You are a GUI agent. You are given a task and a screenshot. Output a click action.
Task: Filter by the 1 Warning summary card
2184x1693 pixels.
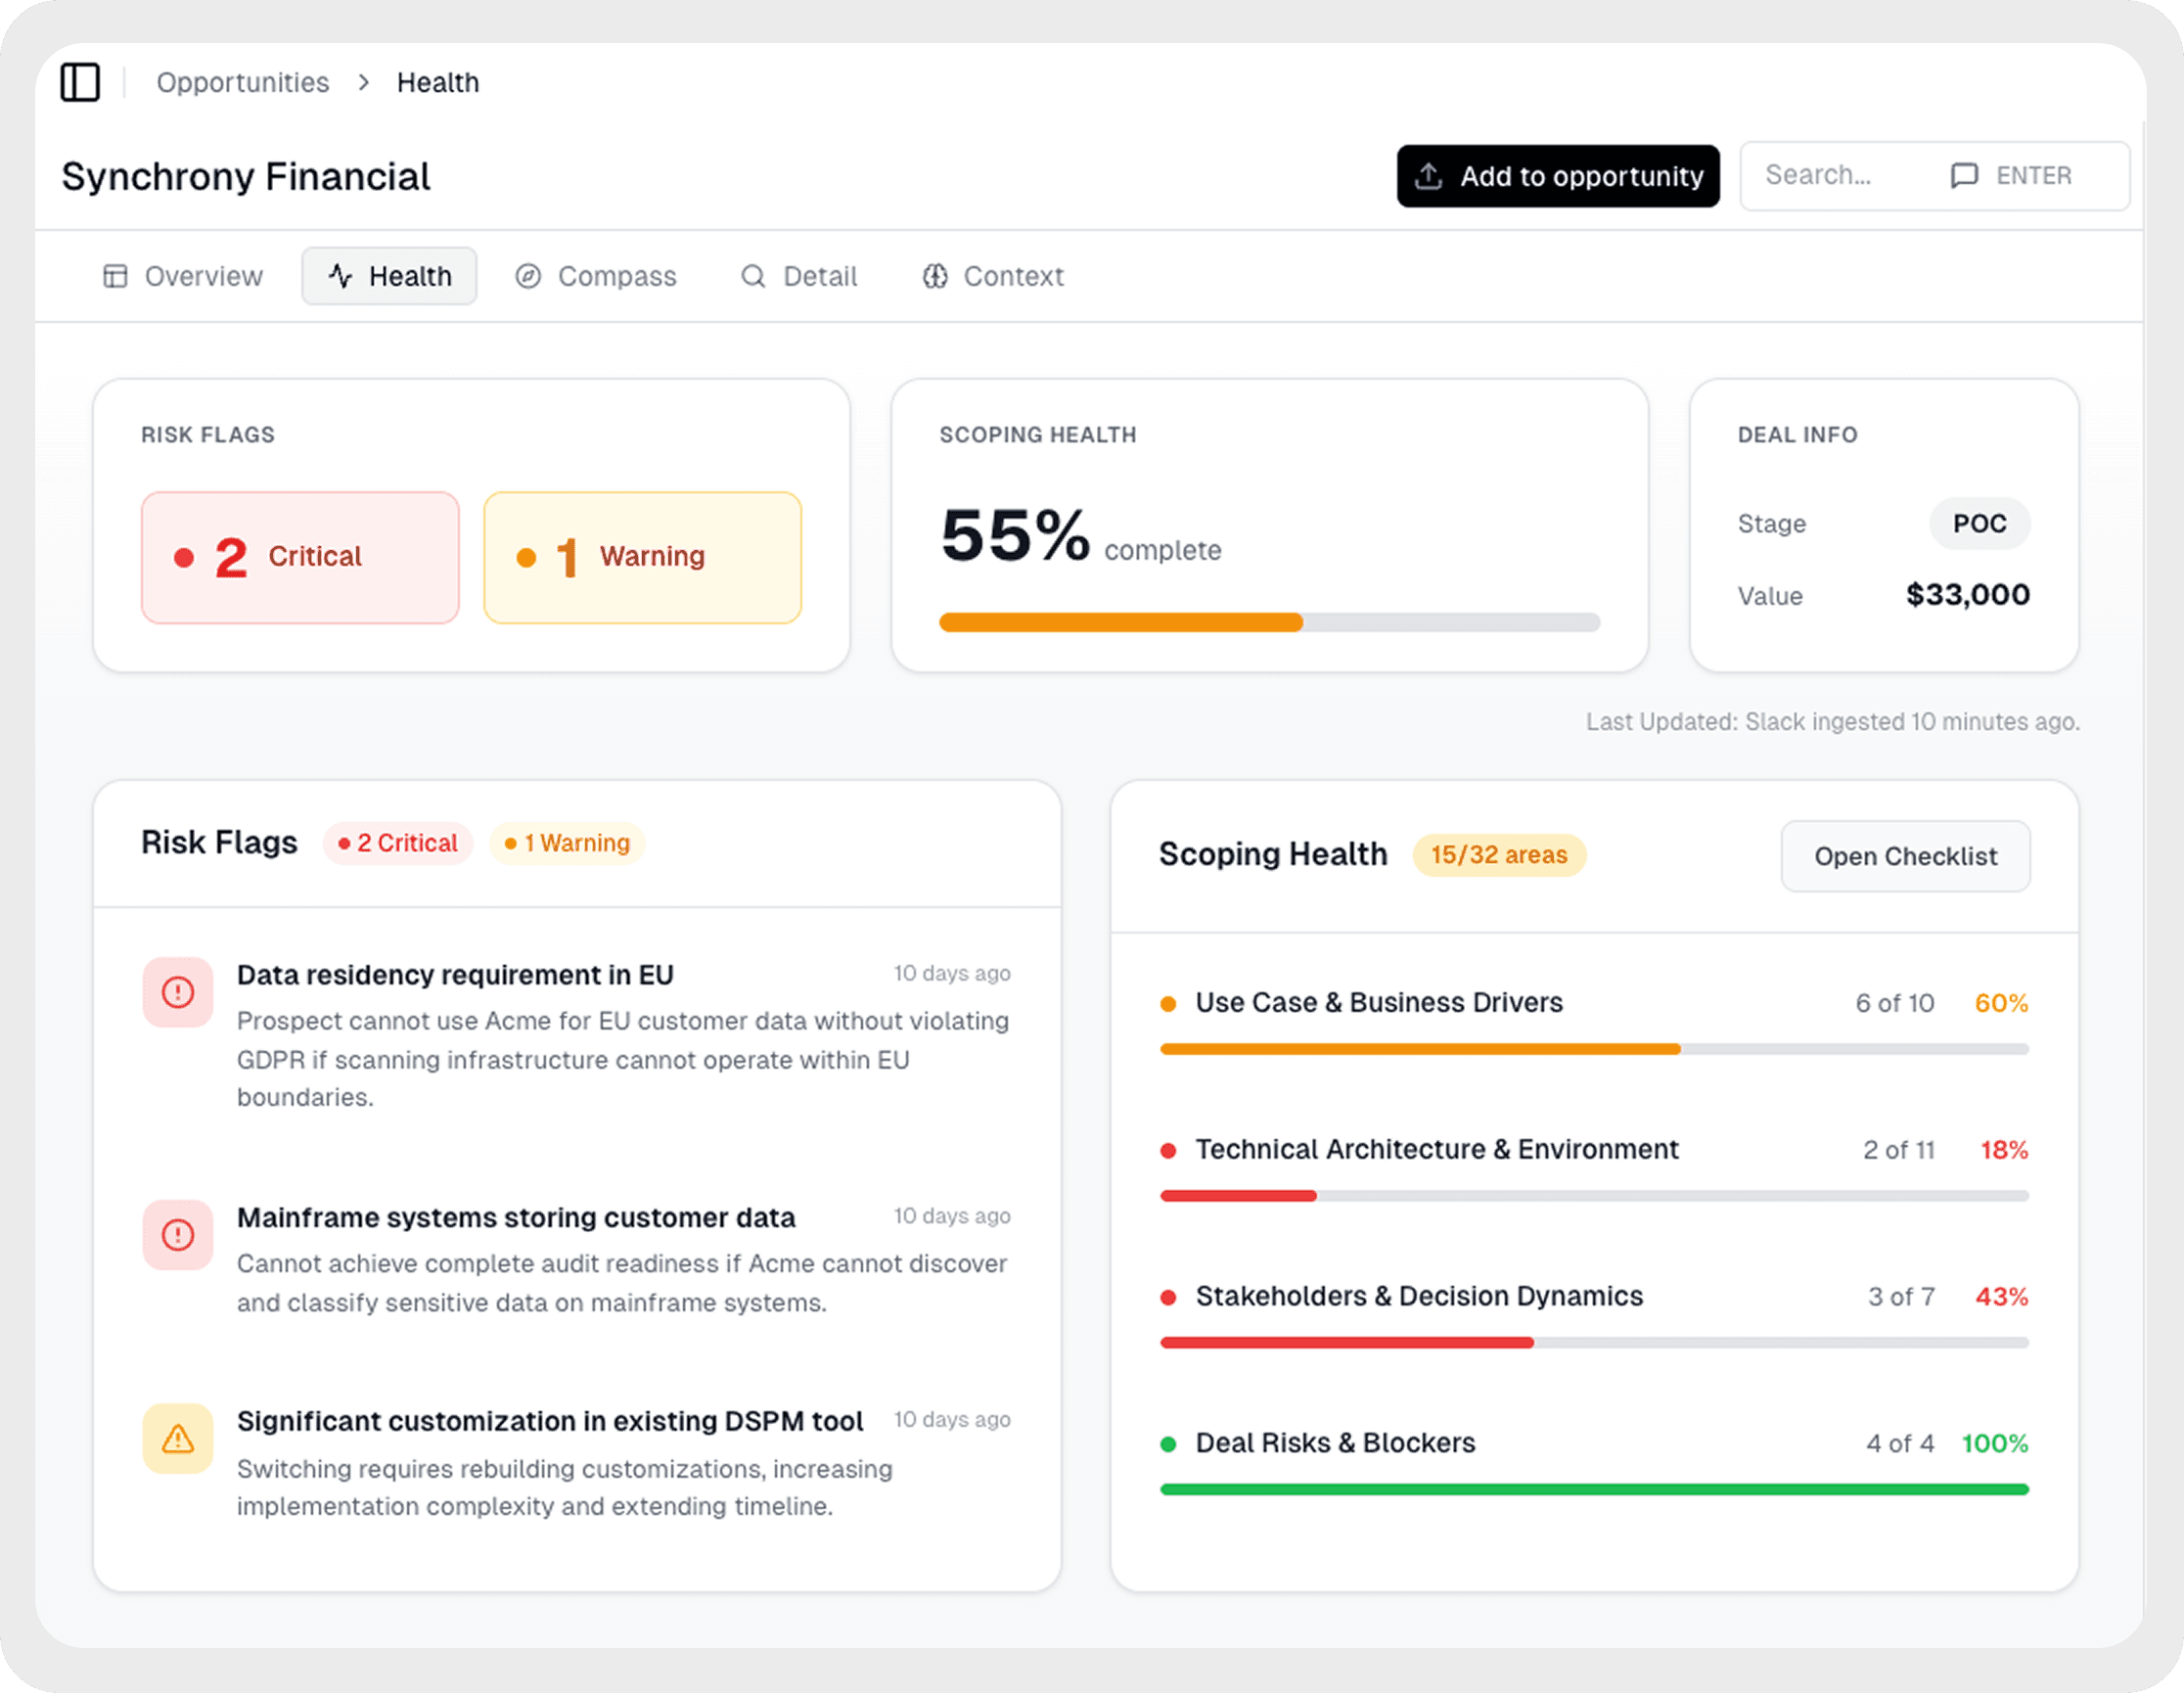click(642, 557)
